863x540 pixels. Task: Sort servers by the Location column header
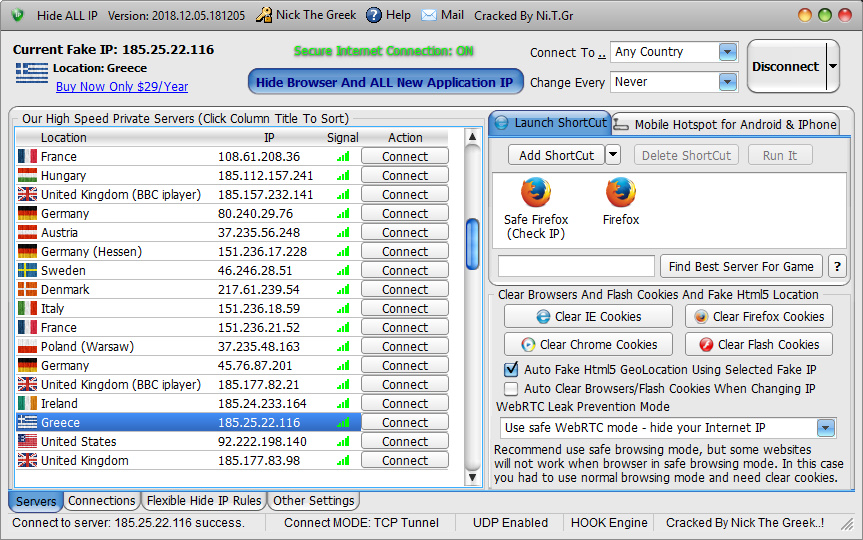tap(63, 138)
